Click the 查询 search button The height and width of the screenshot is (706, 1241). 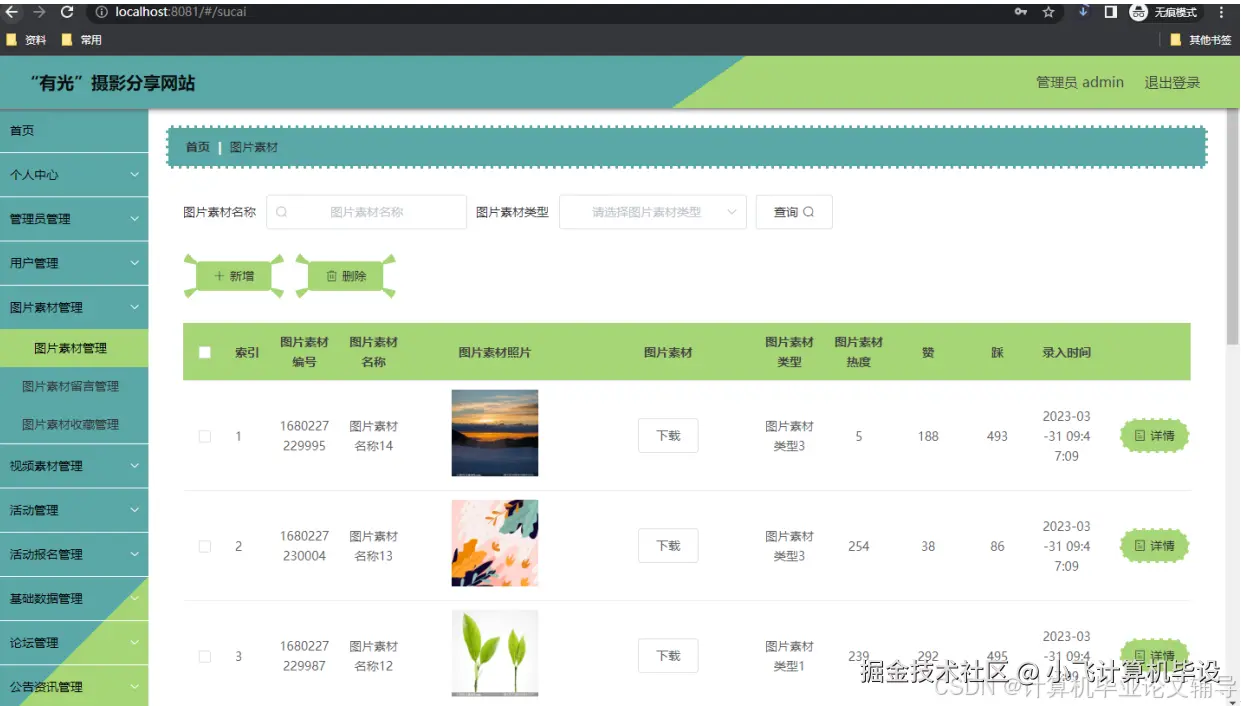(794, 212)
